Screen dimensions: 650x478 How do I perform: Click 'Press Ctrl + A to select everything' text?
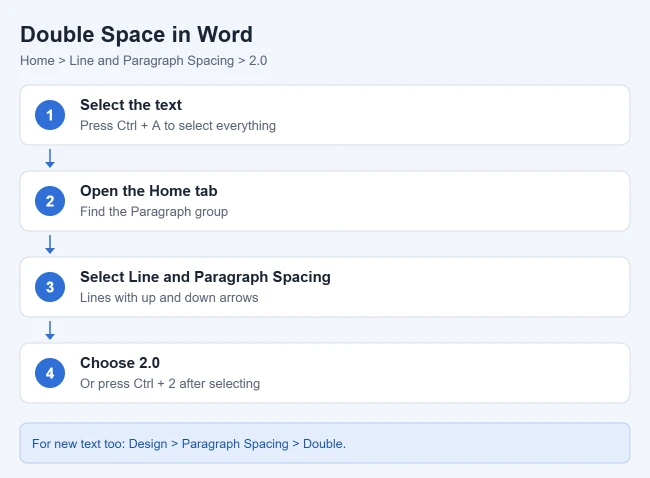point(178,126)
